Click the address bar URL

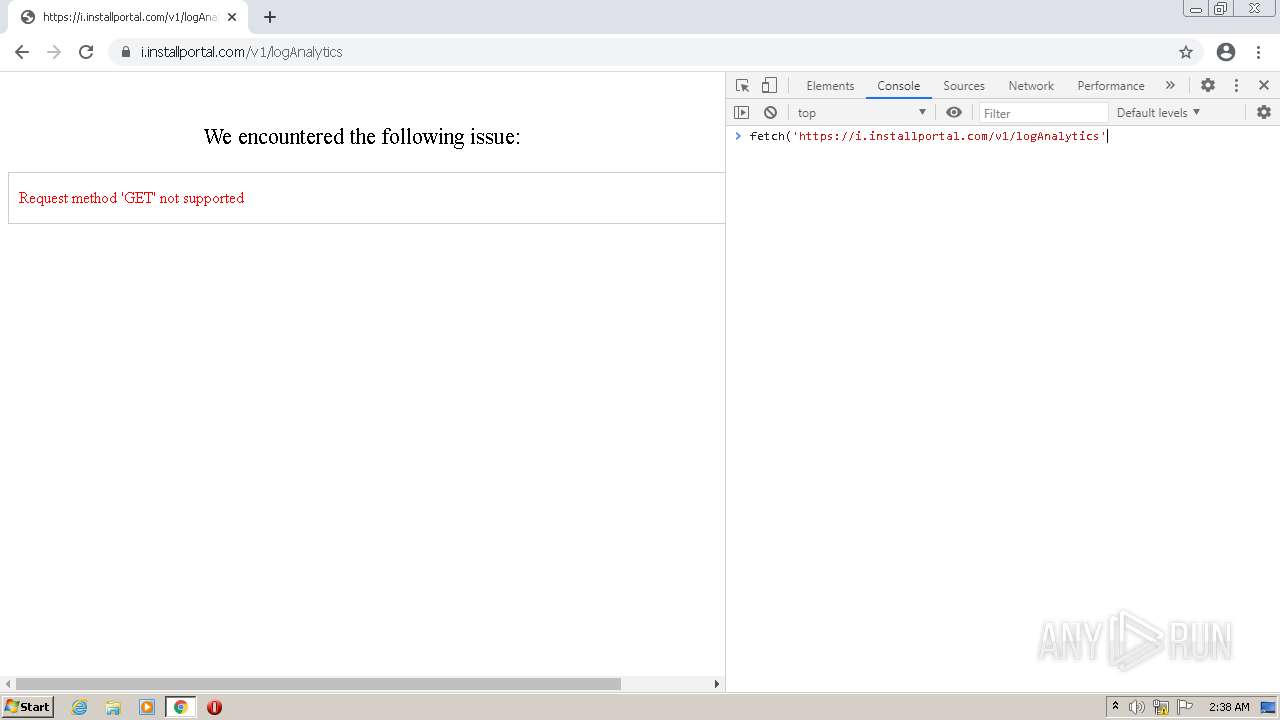241,52
